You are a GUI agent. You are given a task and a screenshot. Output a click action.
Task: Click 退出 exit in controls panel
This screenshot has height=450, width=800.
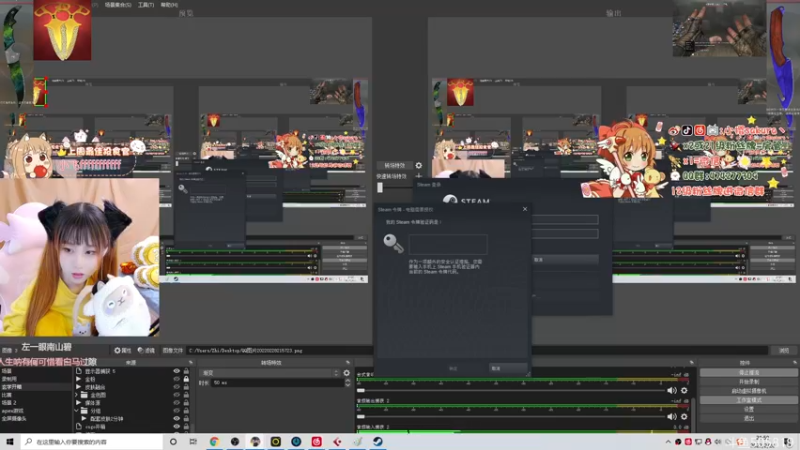coord(749,418)
